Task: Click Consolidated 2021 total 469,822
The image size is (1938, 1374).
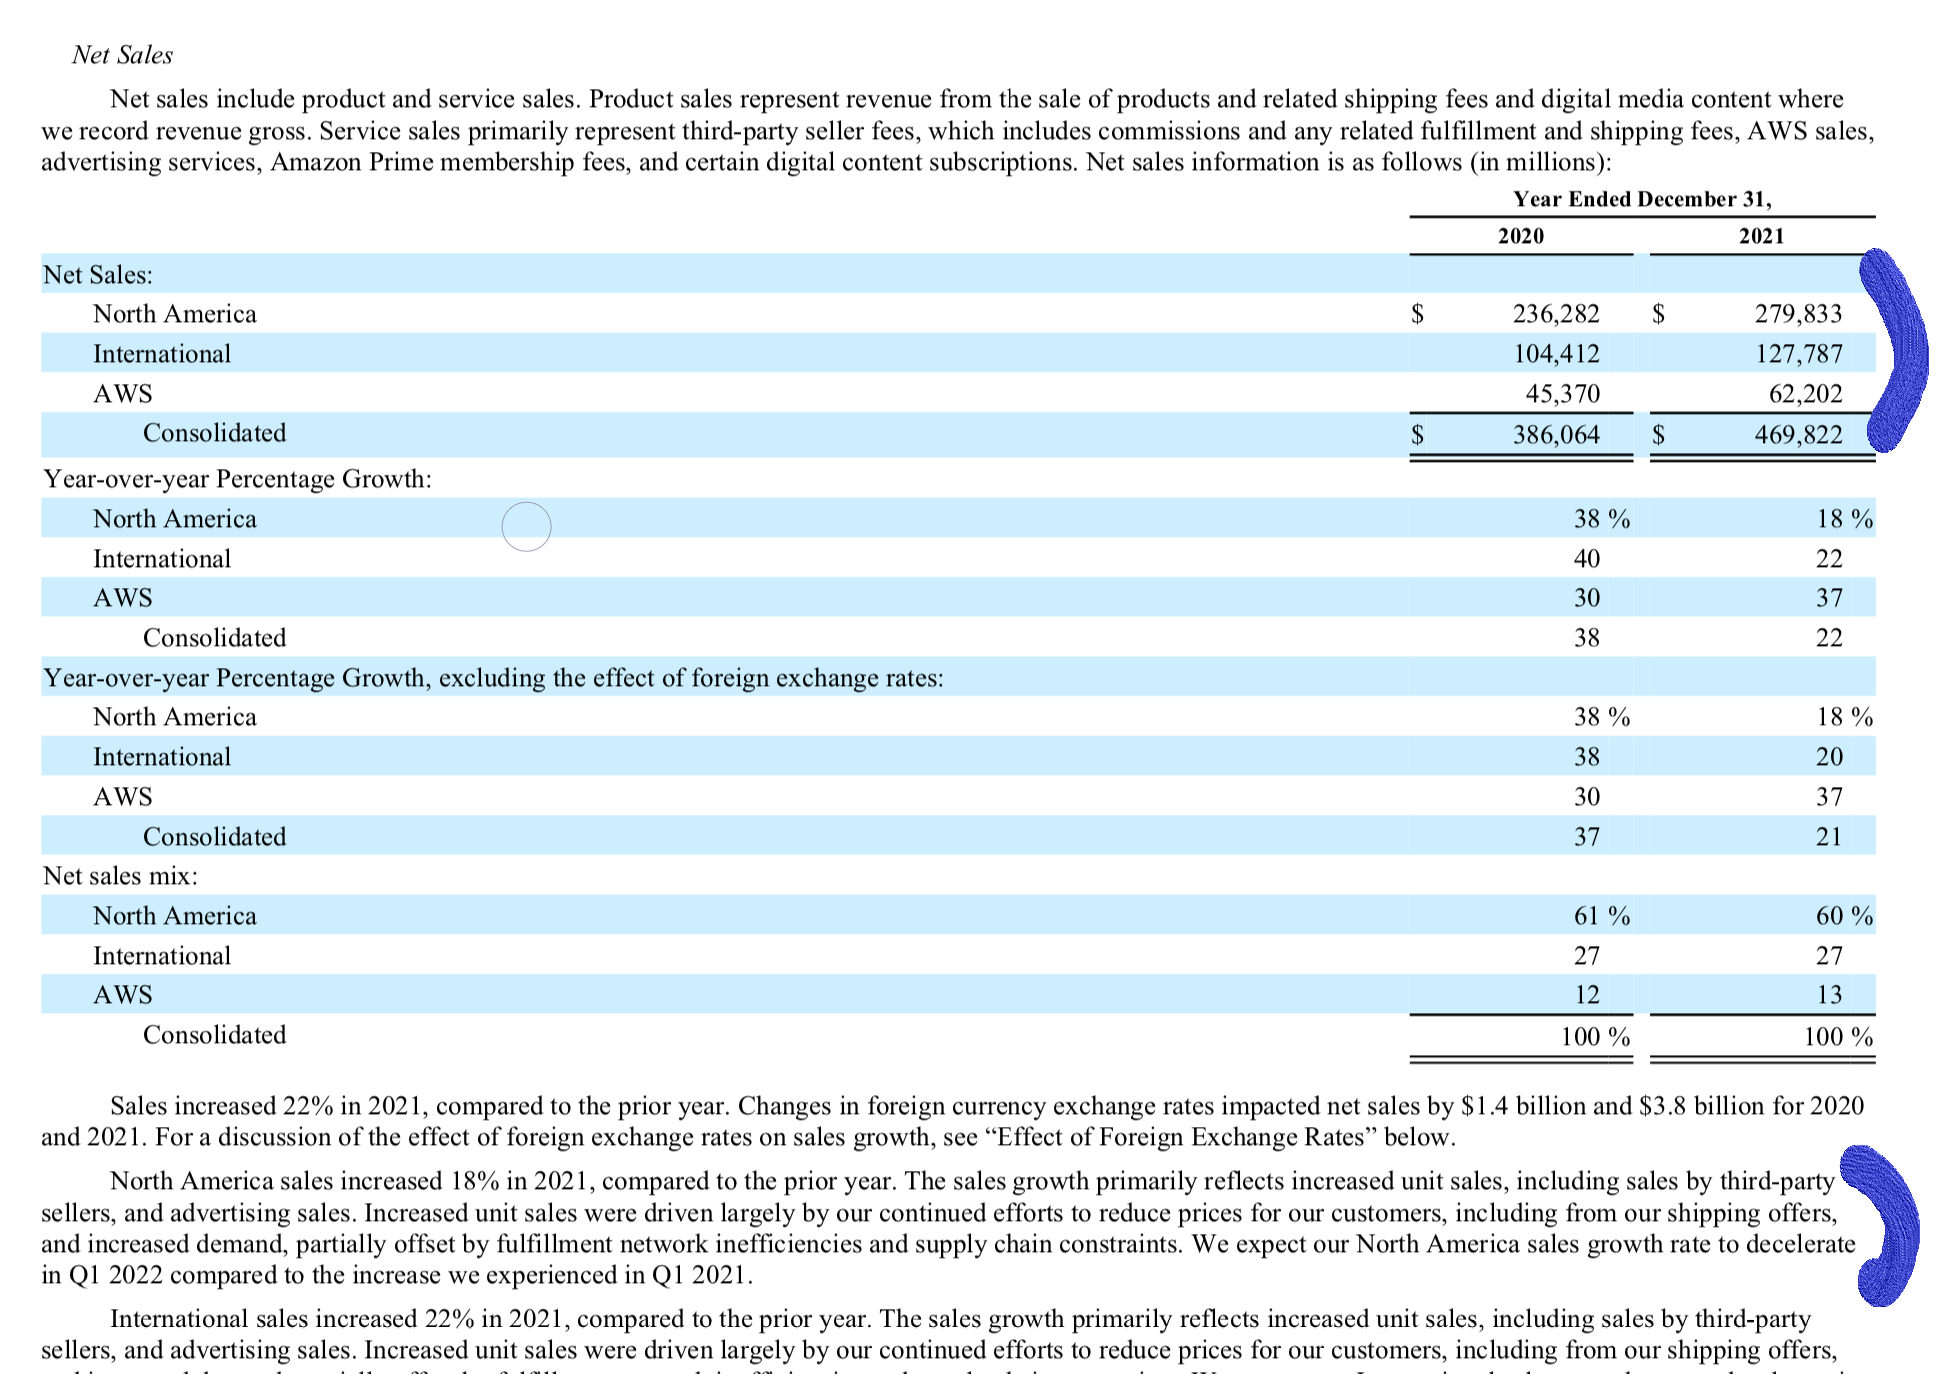Action: coord(1798,435)
